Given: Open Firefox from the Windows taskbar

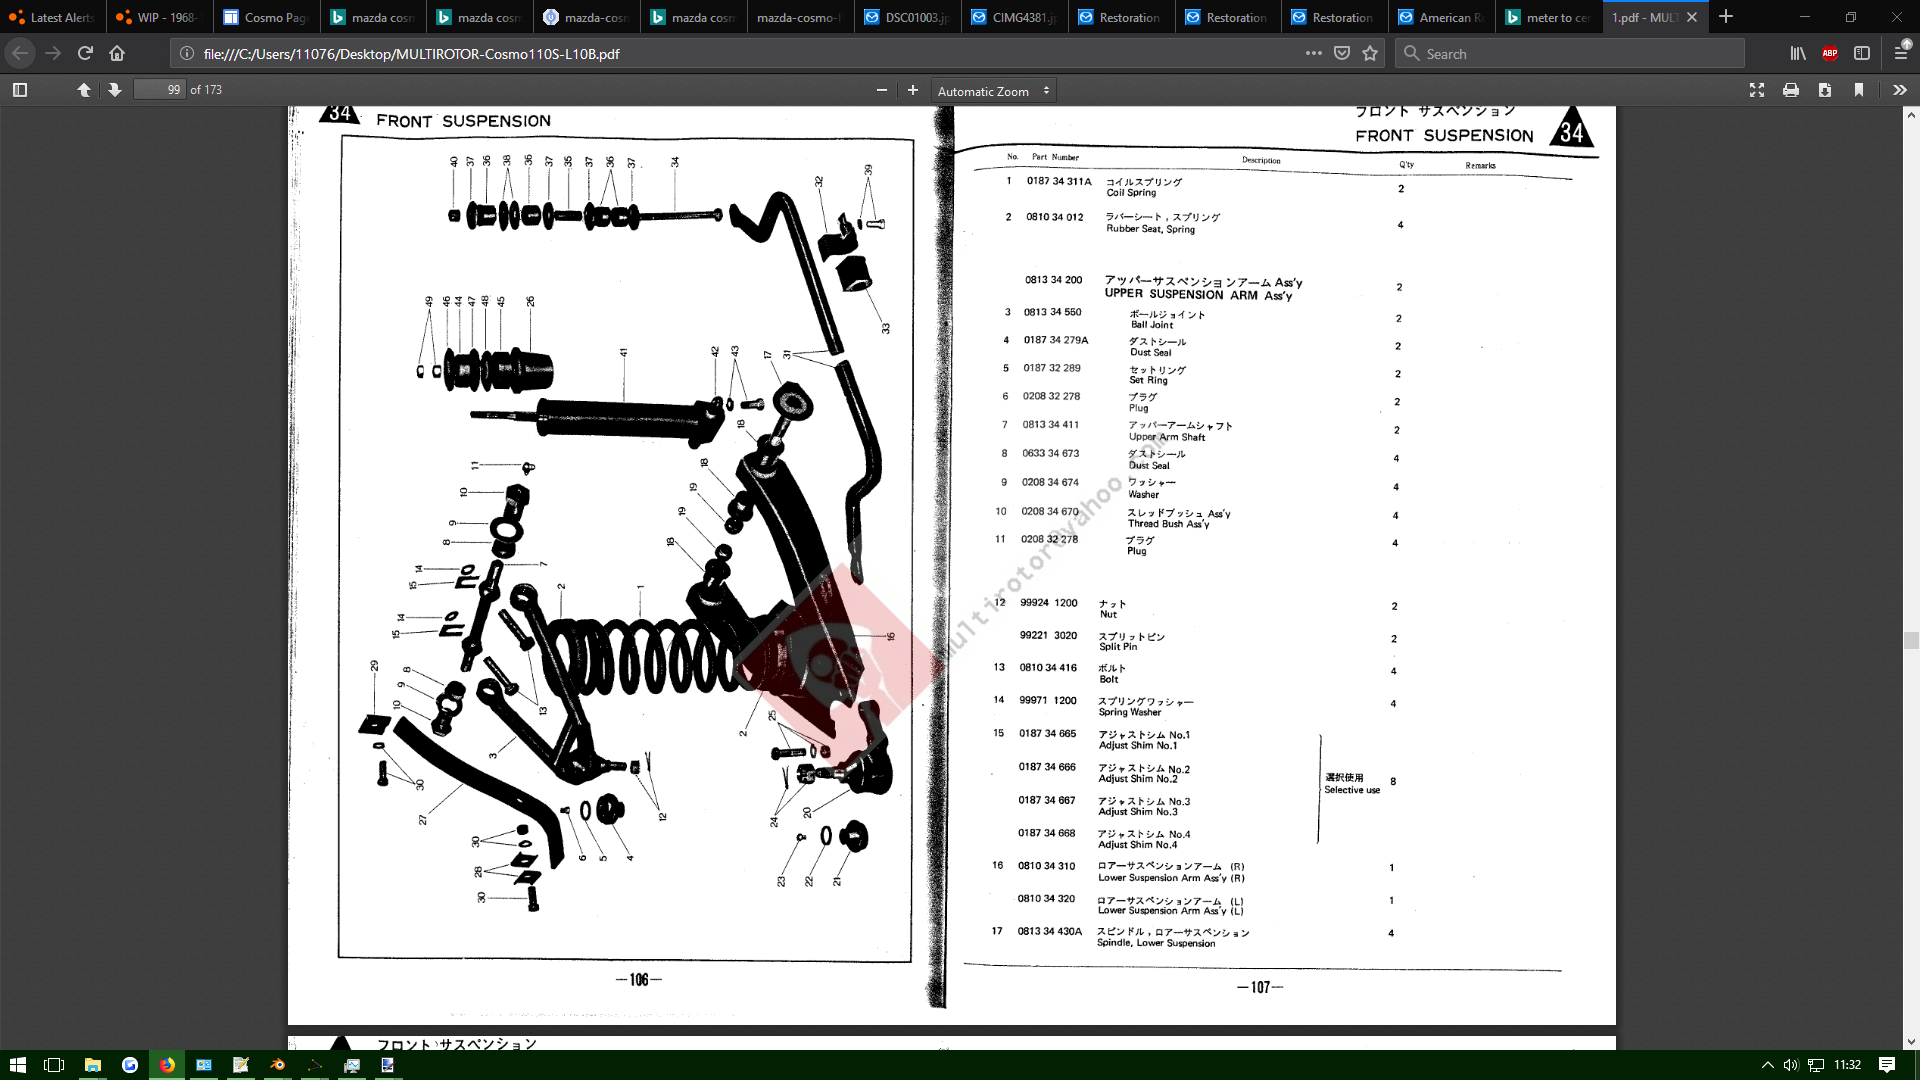Looking at the screenshot, I should point(167,1065).
